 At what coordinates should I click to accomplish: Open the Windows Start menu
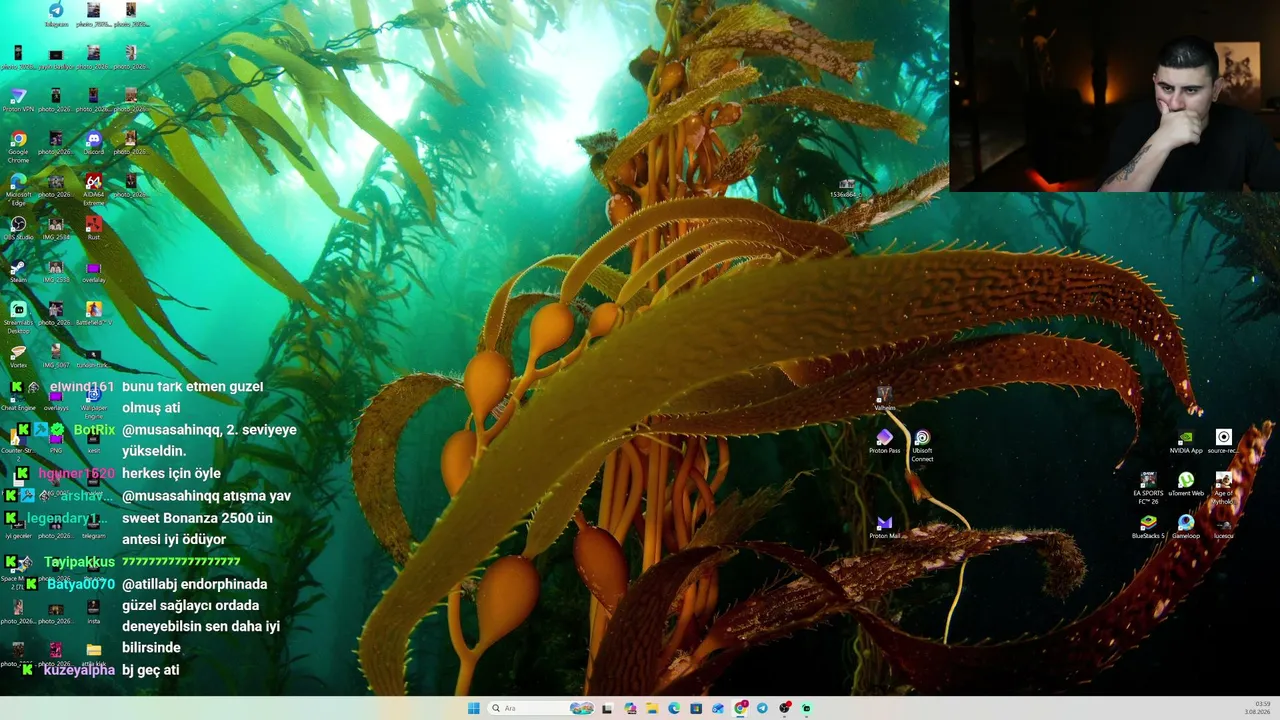pyautogui.click(x=473, y=708)
